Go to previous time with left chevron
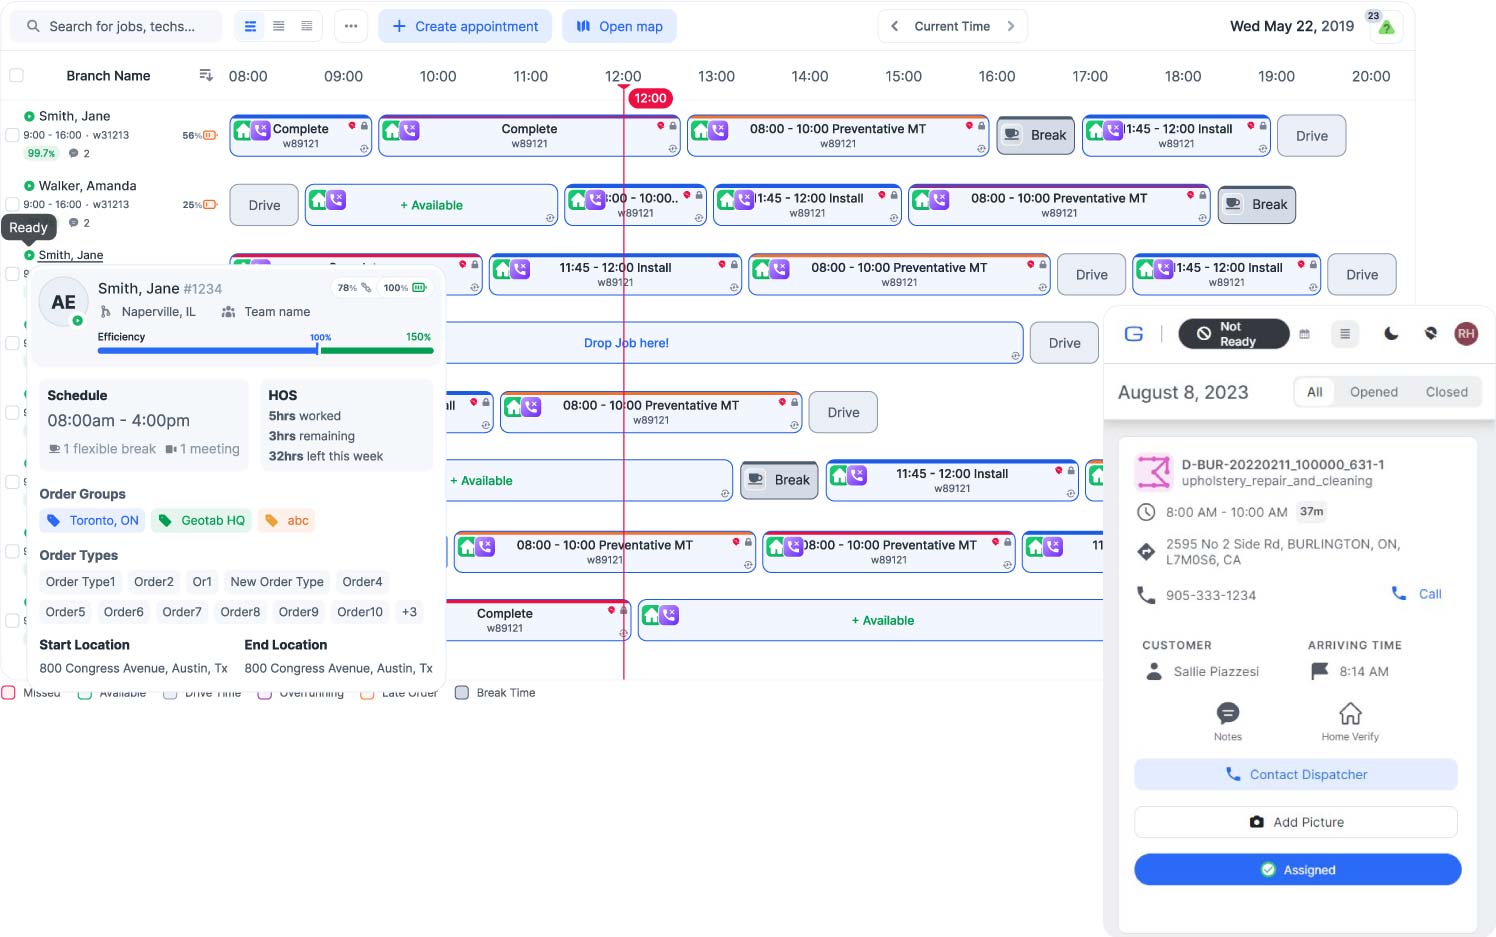The image size is (1496, 937). [894, 26]
